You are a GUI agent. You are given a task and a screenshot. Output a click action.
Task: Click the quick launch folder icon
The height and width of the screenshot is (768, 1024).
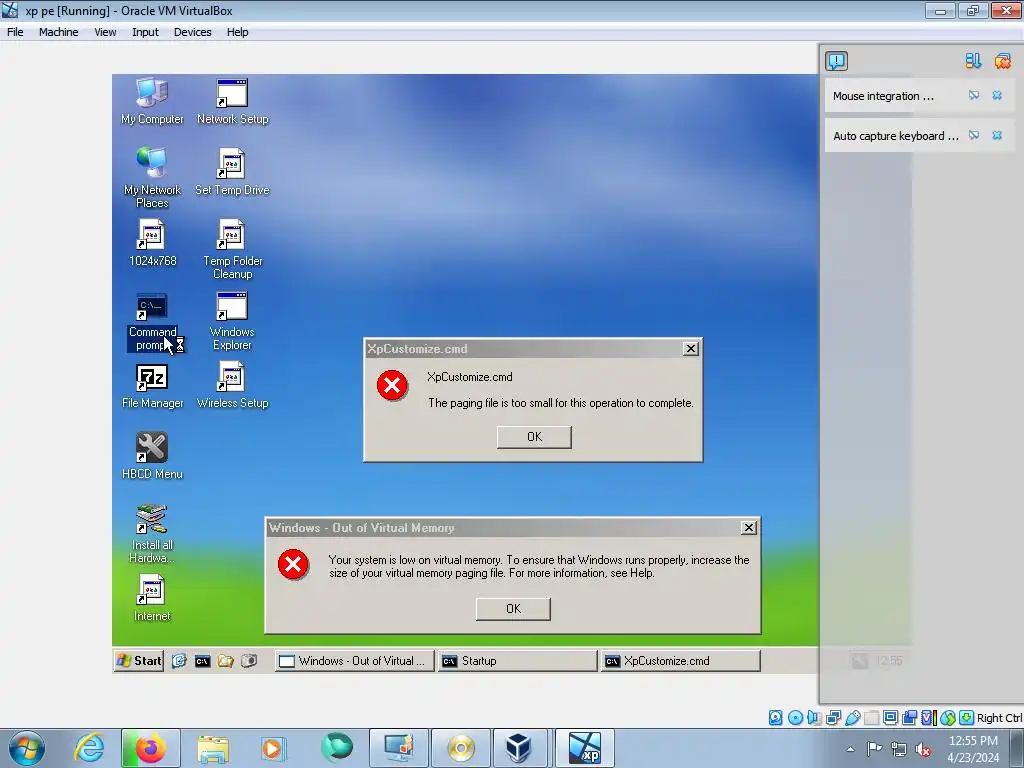pos(226,662)
